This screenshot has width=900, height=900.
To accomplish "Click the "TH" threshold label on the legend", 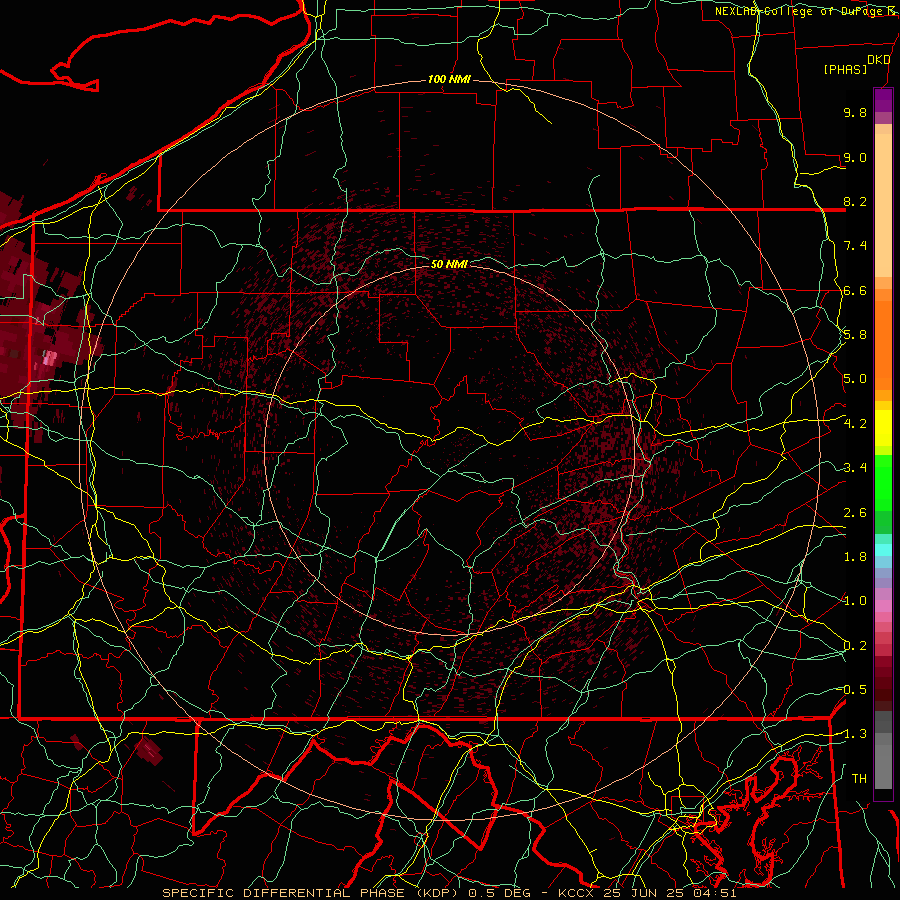I will pyautogui.click(x=859, y=779).
